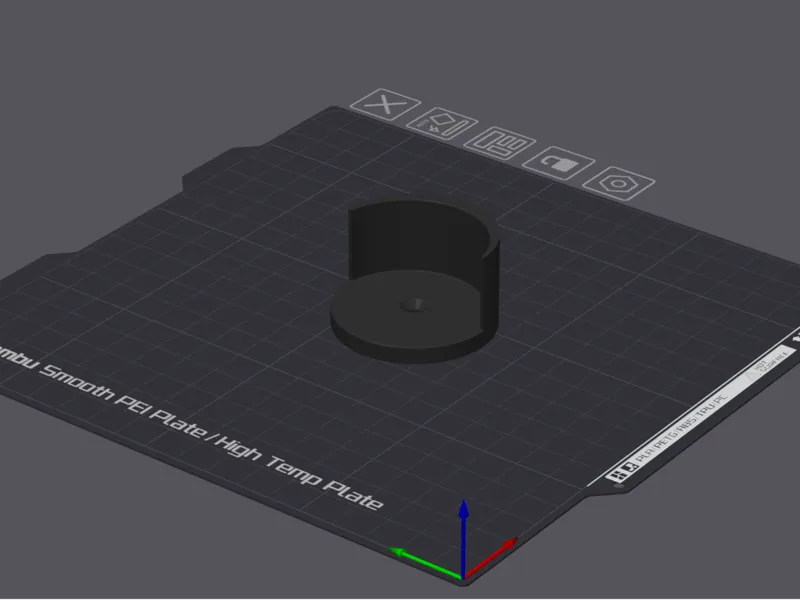Select the cylindrical model on the plate
This screenshot has height=600, width=800.
coord(415,282)
